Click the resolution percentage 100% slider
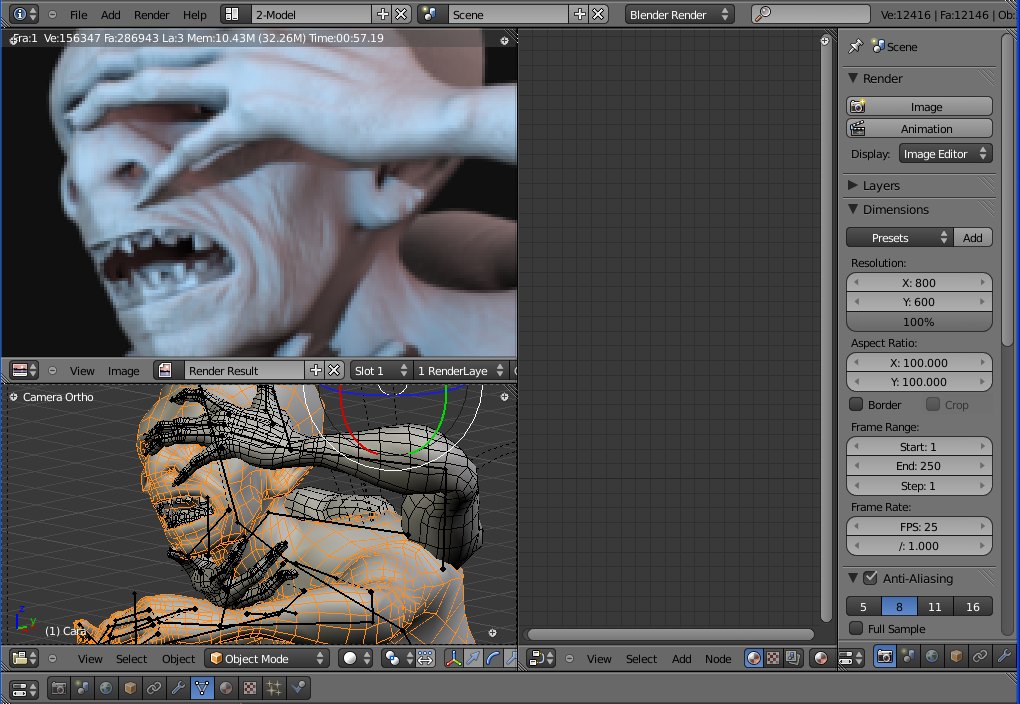This screenshot has height=704, width=1020. (919, 322)
